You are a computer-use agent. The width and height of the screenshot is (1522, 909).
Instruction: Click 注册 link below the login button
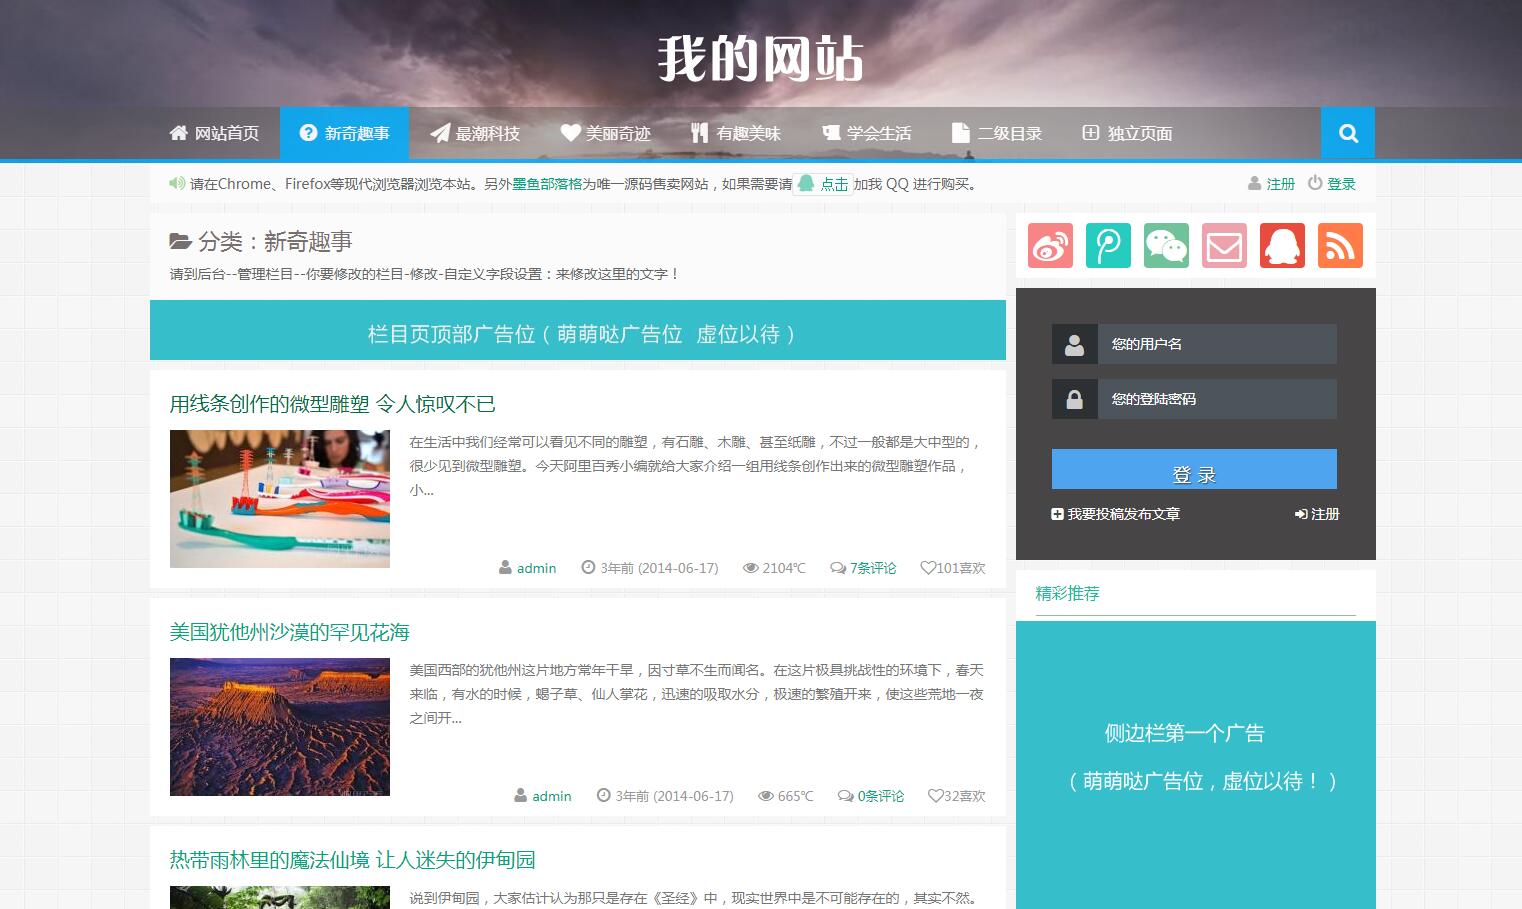coord(1317,514)
